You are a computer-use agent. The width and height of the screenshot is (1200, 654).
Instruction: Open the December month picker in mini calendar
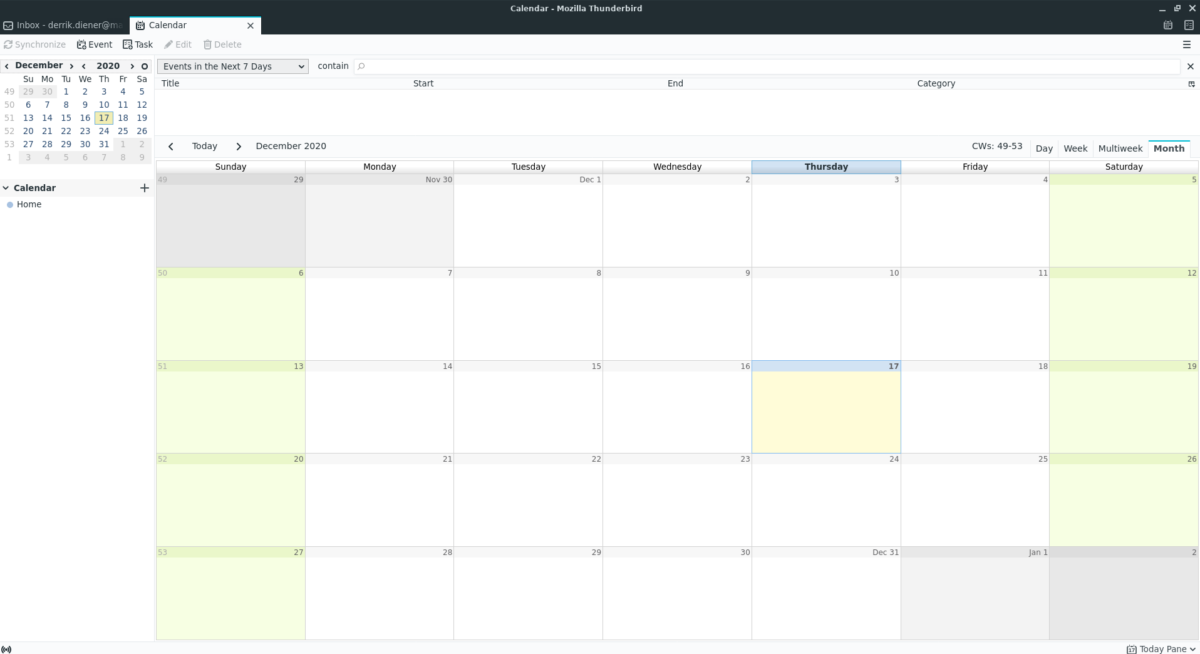39,66
